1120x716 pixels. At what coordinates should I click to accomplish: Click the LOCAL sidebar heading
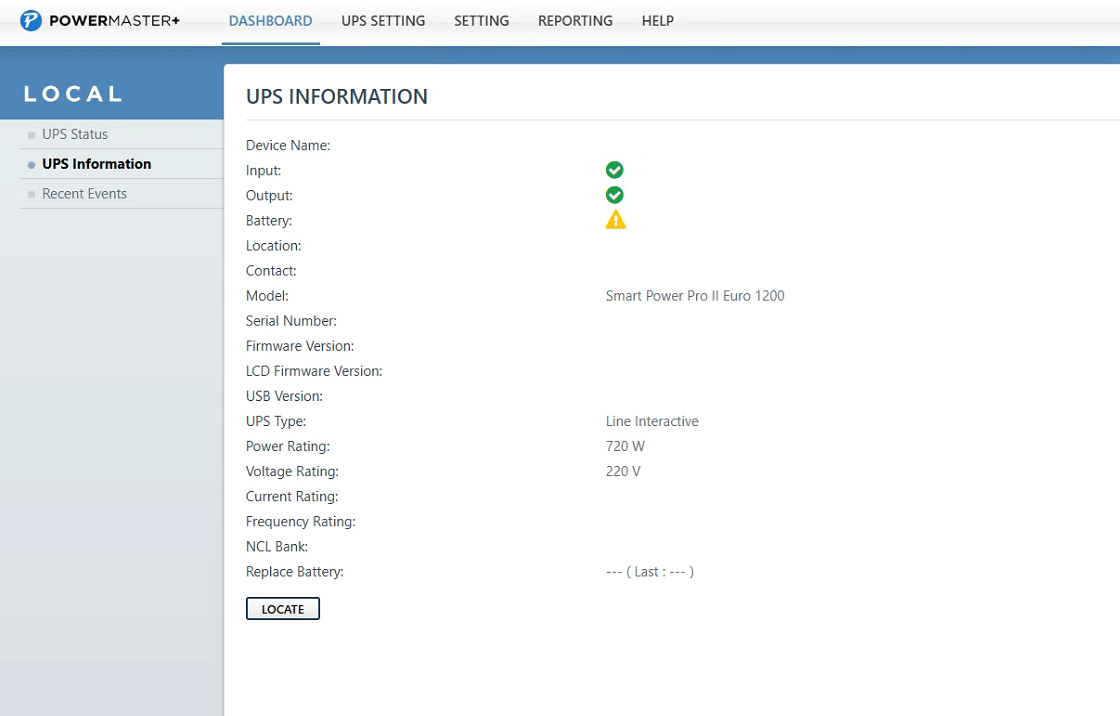point(73,94)
